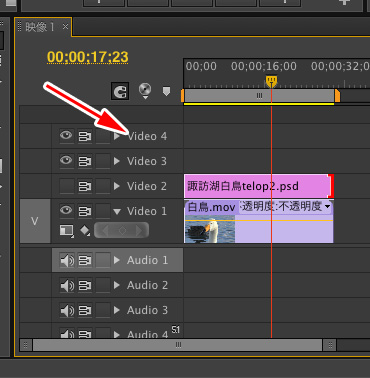
Task: Mute the Audio 1 track speaker
Action: (x=67, y=260)
